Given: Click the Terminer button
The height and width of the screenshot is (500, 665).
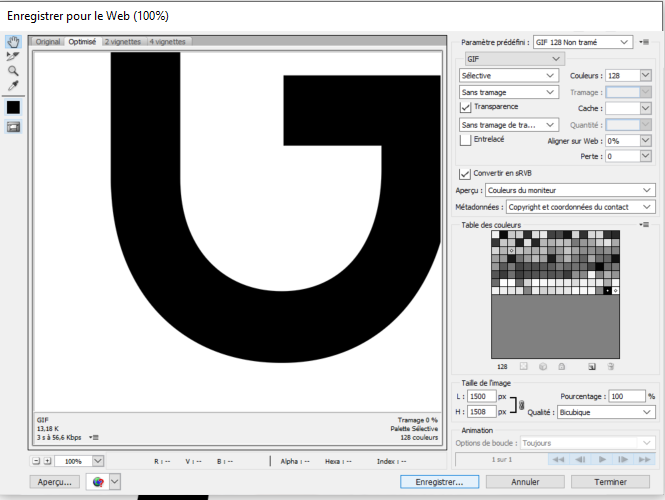Looking at the screenshot, I should pos(610,482).
